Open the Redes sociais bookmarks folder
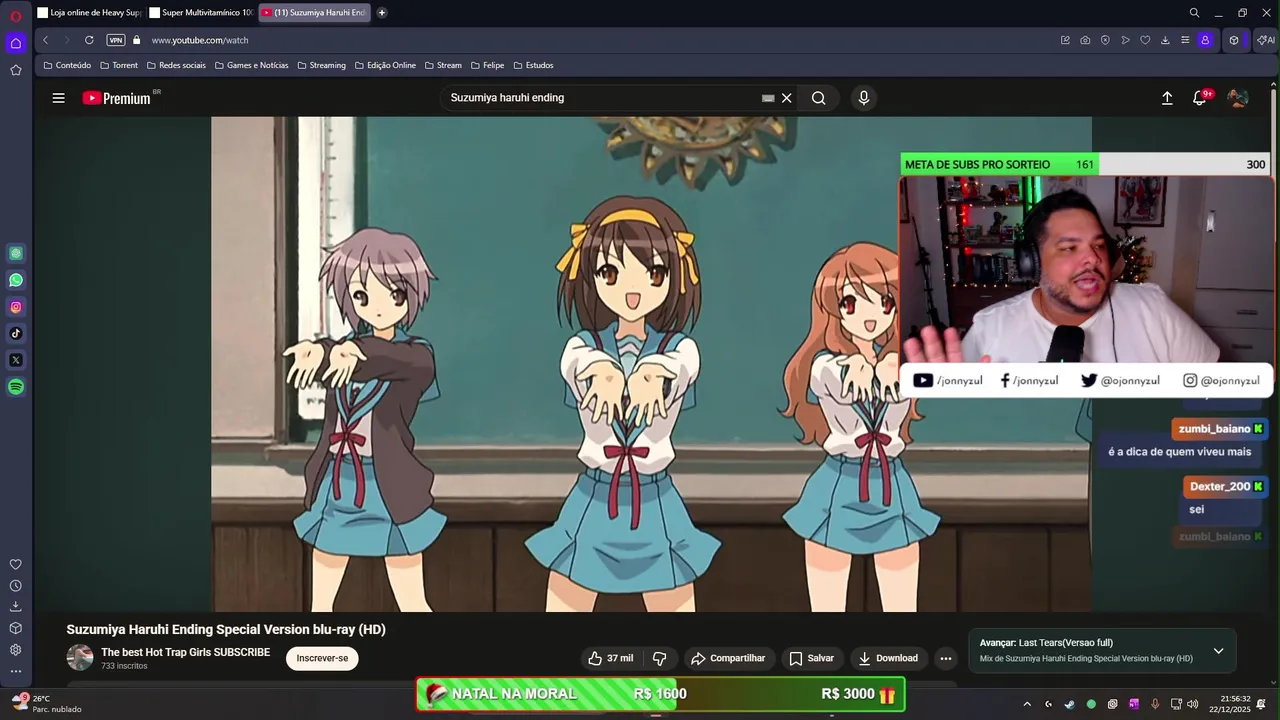The height and width of the screenshot is (720, 1280). tap(176, 65)
